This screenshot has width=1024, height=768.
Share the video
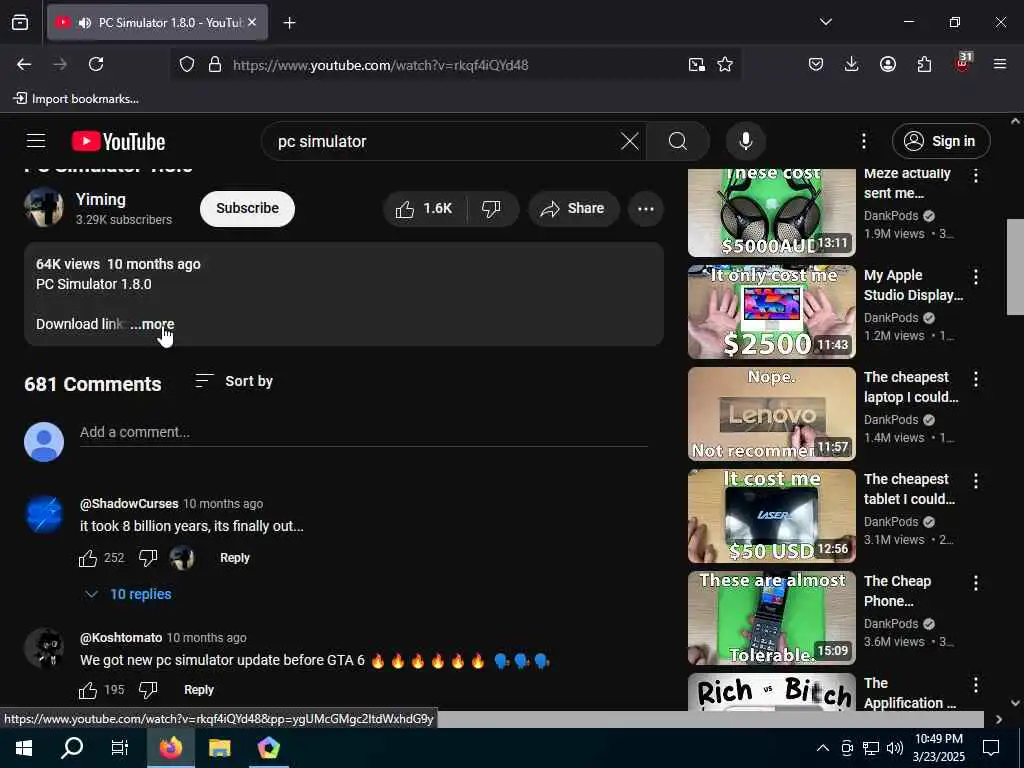(x=573, y=208)
